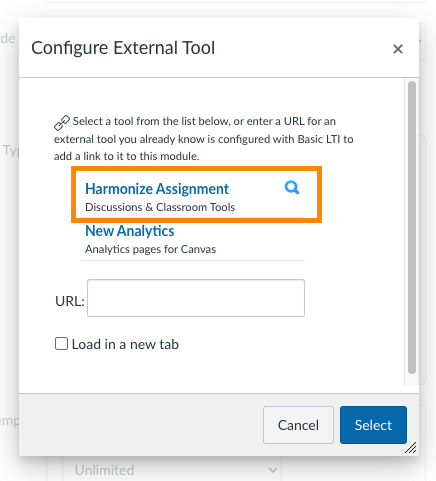Click the magnifier icon beside Harmonize Assignment
The height and width of the screenshot is (481, 436).
click(x=292, y=188)
